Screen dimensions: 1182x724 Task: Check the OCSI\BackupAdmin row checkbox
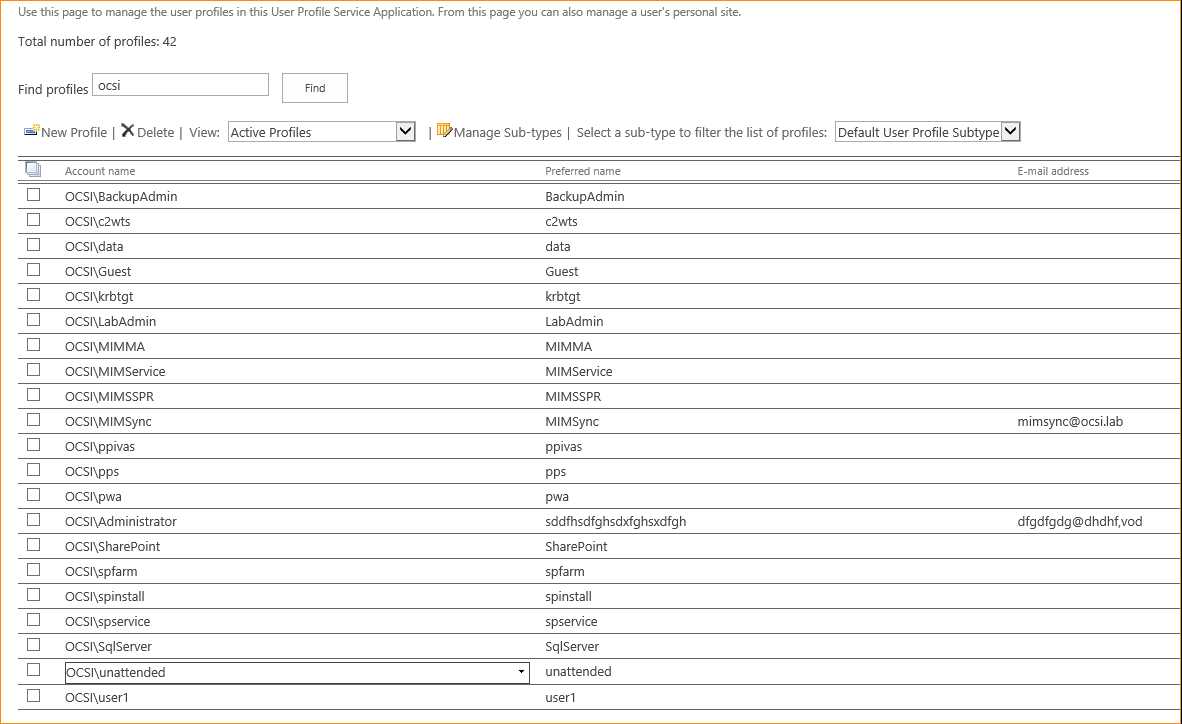coord(33,195)
